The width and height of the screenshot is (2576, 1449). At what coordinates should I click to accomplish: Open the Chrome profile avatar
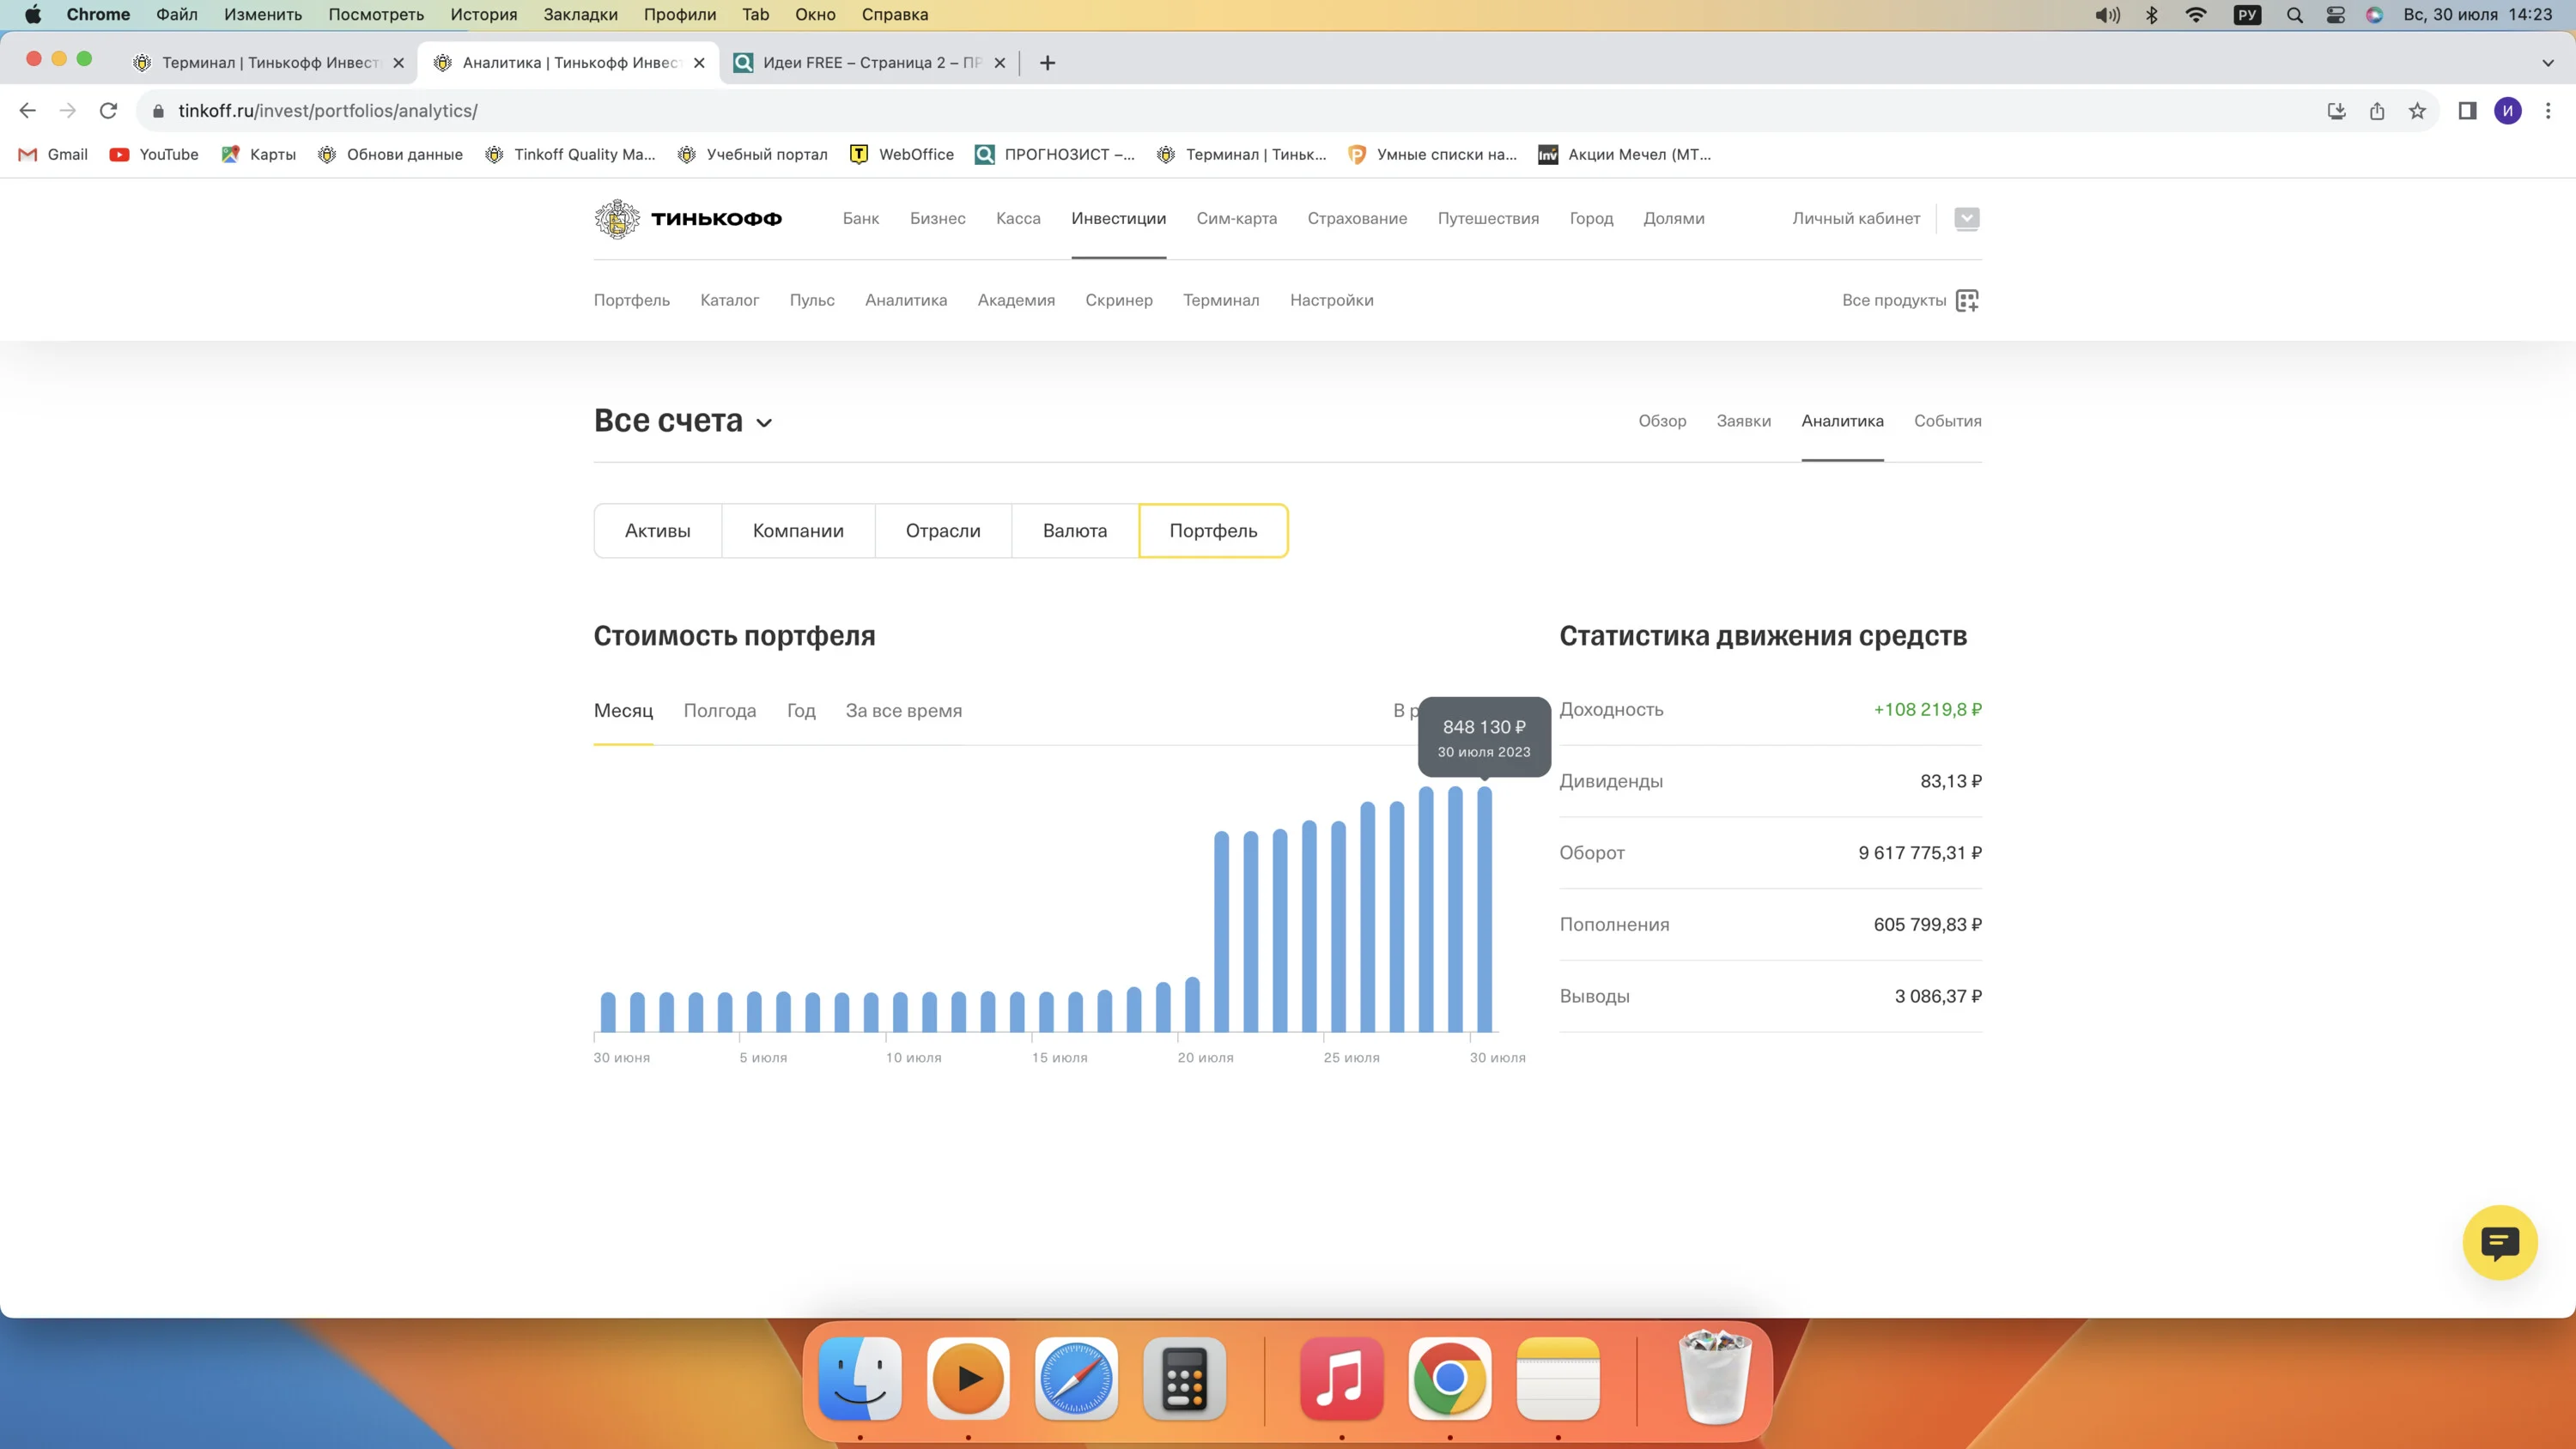coord(2507,111)
